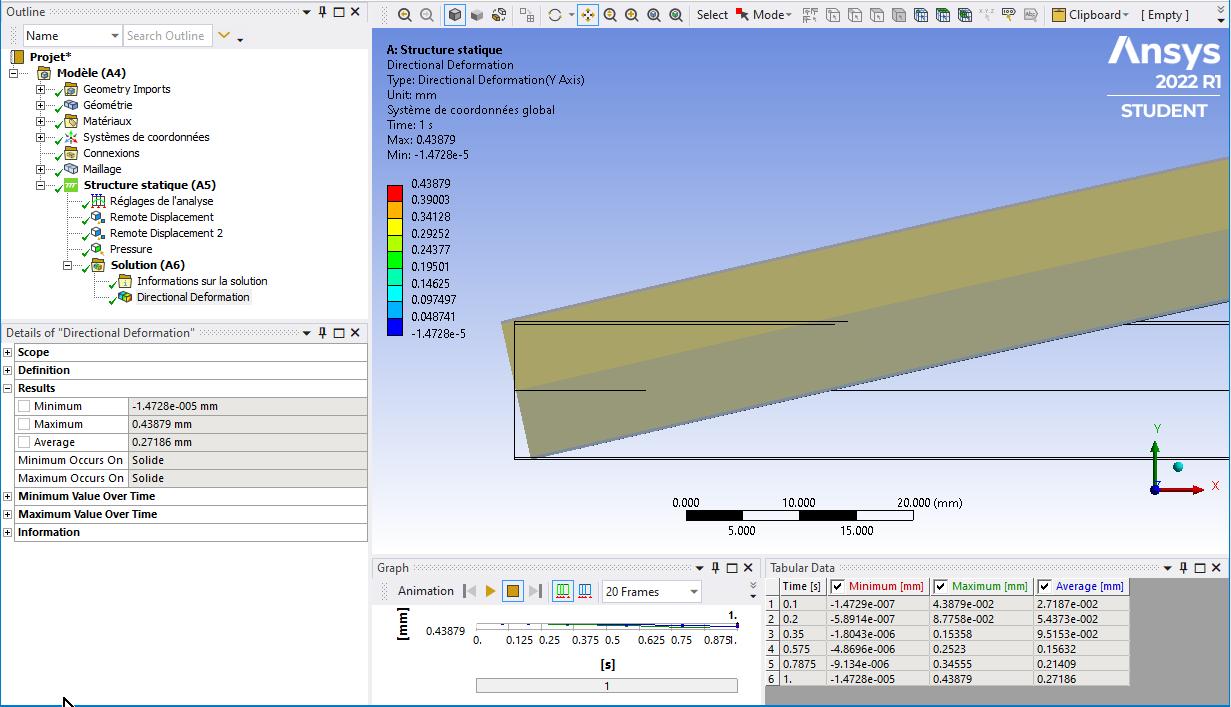Expand the Scope section in Details
This screenshot has height=707, width=1231.
(x=8, y=352)
